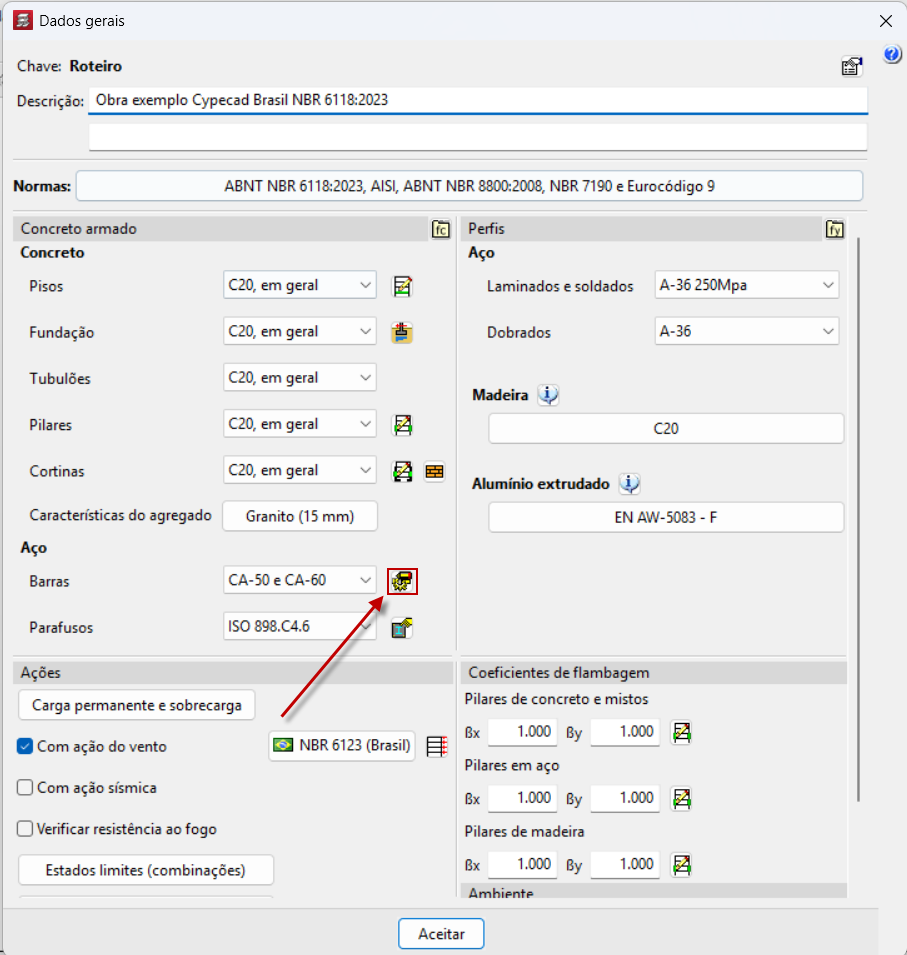Click the per-floor icon next to Cortinas dropdown
The image size is (907, 955).
(402, 471)
